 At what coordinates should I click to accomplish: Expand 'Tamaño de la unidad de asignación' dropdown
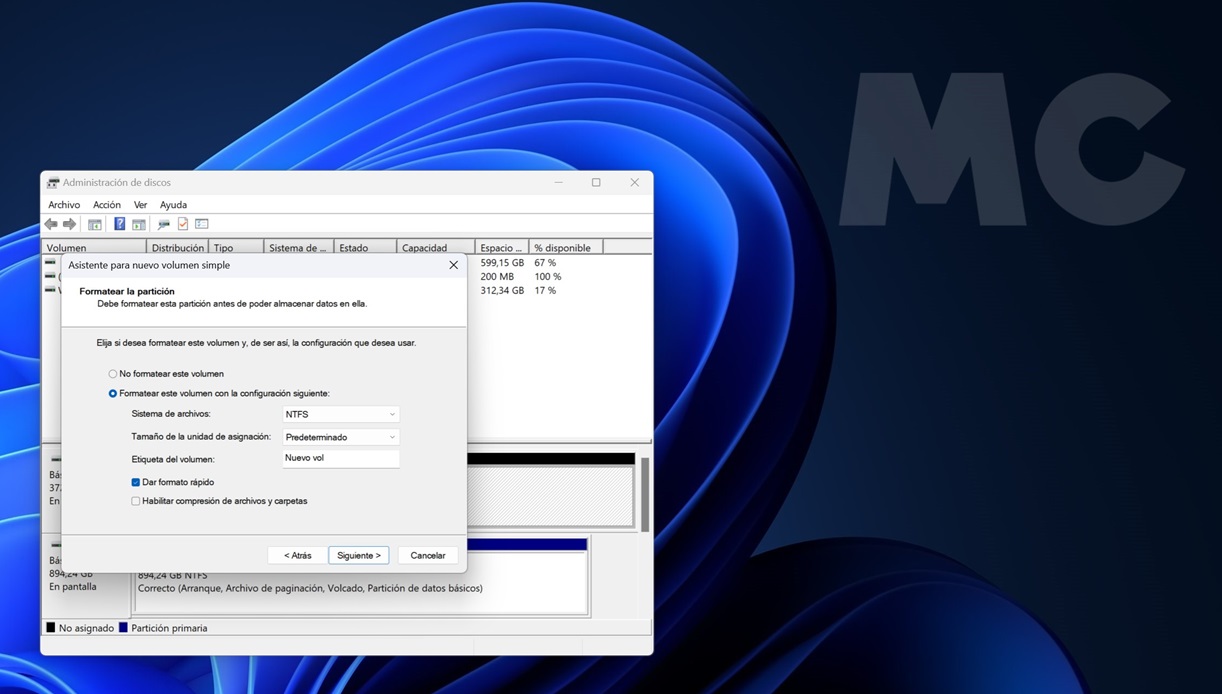point(341,437)
